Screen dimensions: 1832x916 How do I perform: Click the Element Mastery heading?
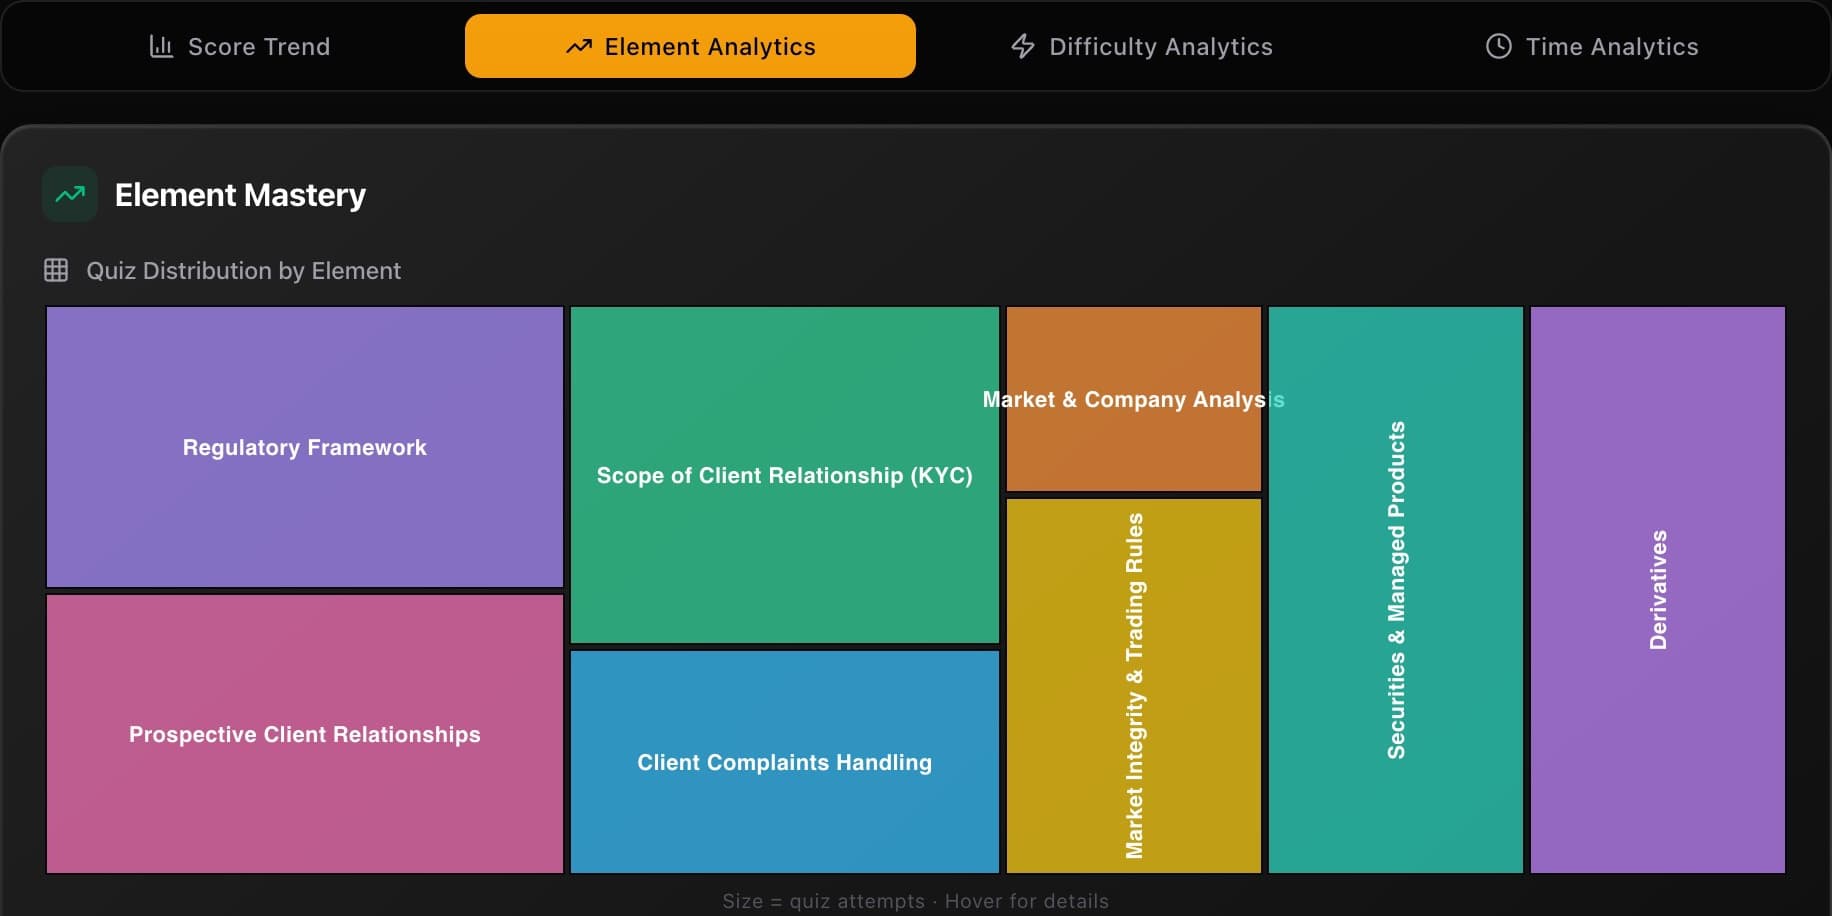(x=240, y=195)
